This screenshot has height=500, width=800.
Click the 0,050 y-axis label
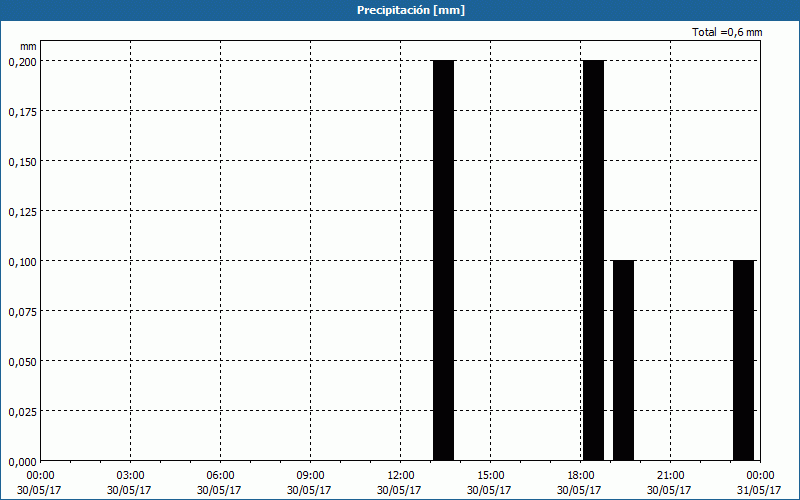(x=22, y=362)
